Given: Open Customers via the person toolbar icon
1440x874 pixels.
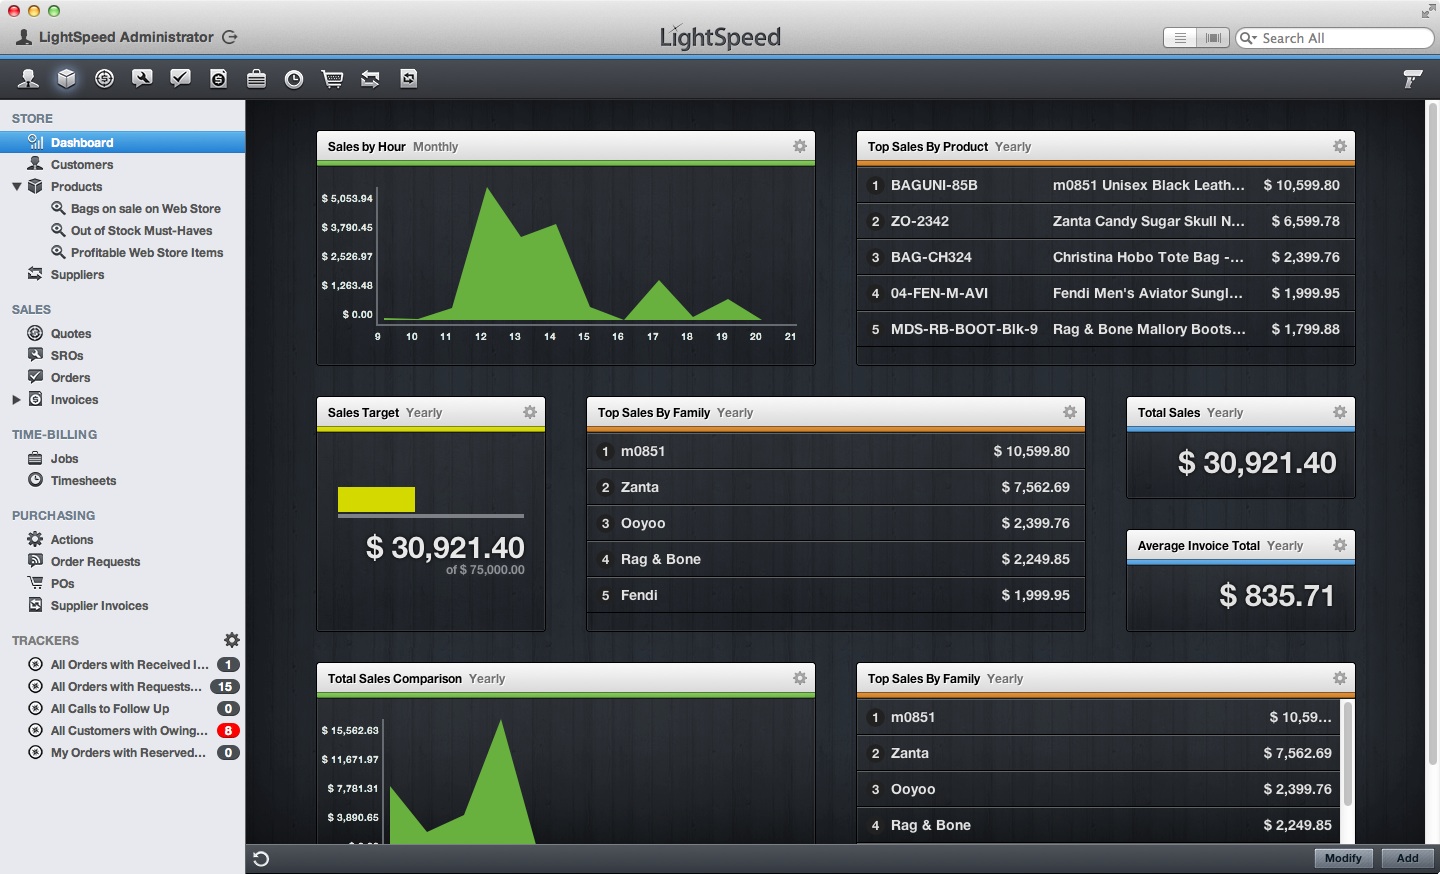Looking at the screenshot, I should (x=28, y=79).
